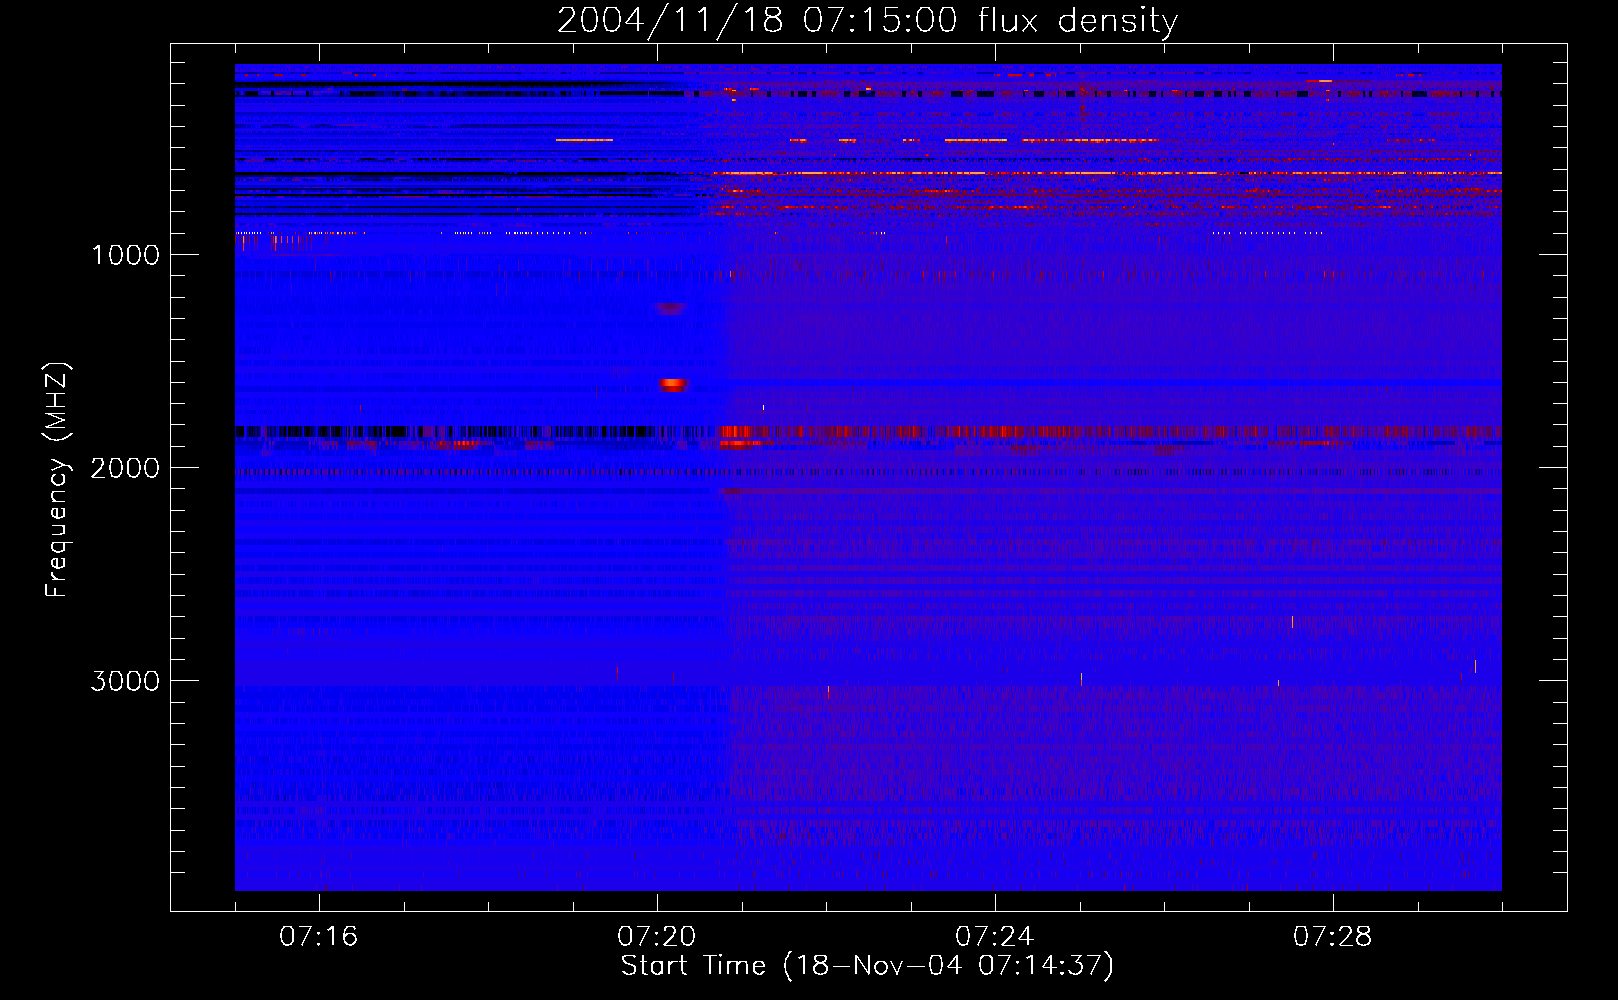
Task: Click the bright red burst near 07:20 below 1500 MHz
Action: [x=672, y=384]
